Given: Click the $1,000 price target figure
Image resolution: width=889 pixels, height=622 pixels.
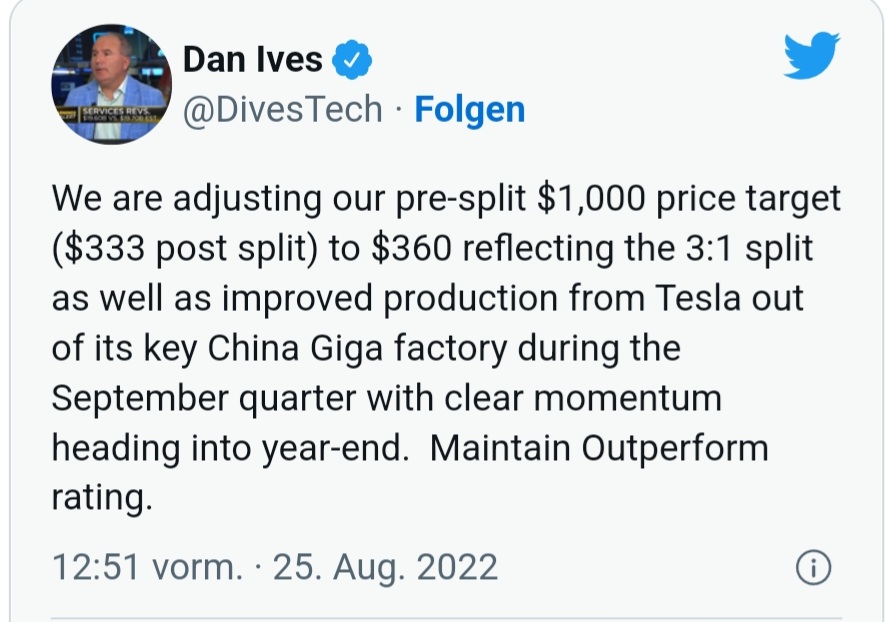Looking at the screenshot, I should click(591, 198).
